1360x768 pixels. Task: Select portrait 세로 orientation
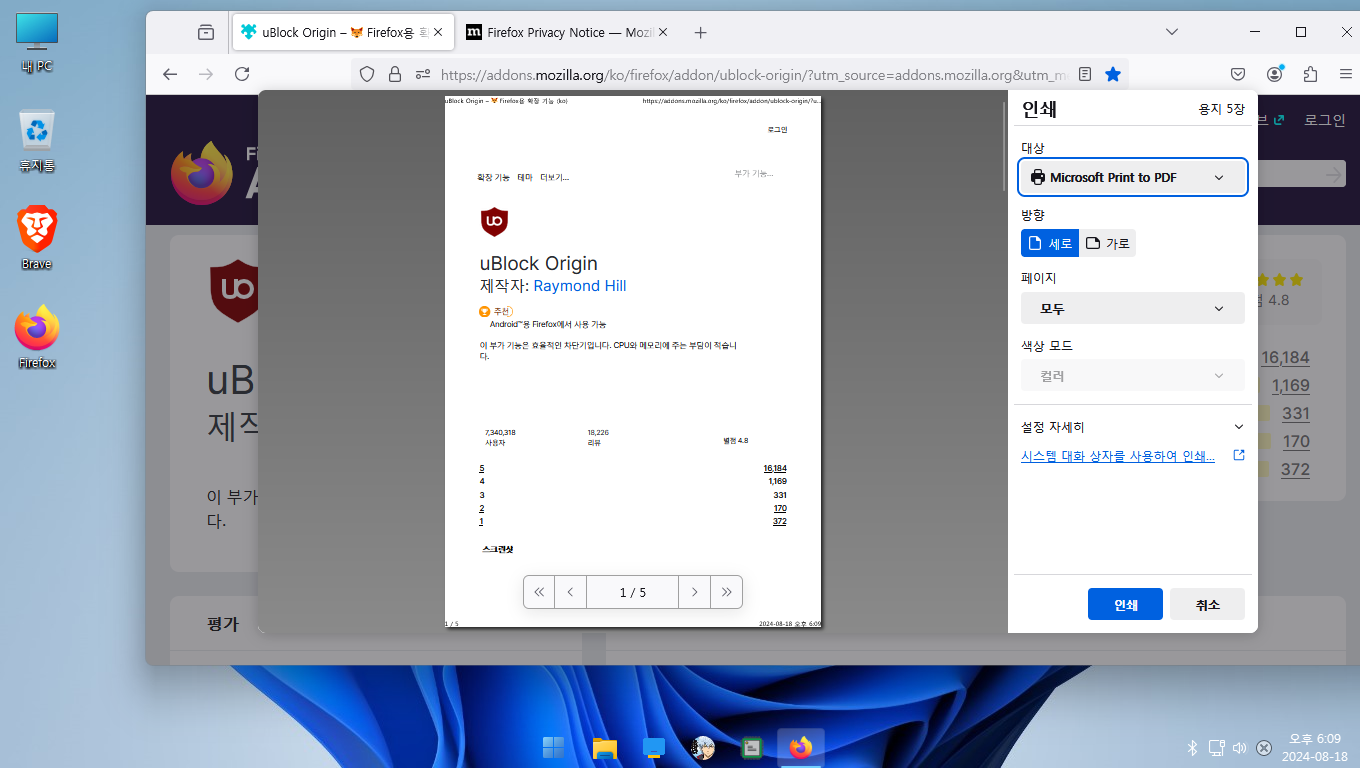click(x=1050, y=243)
